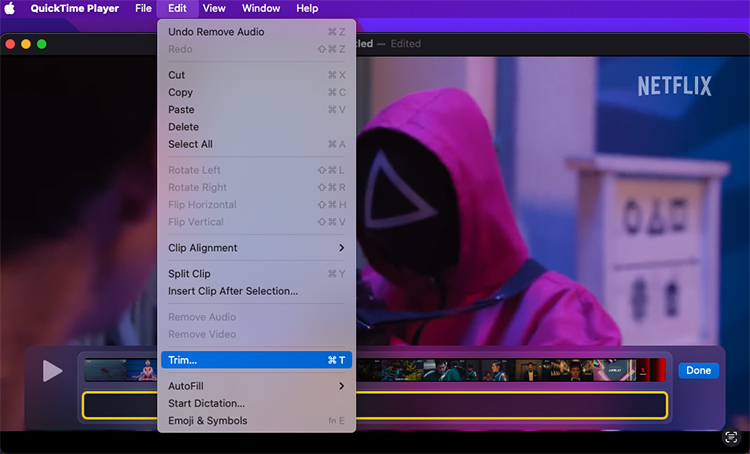This screenshot has width=750, height=454.
Task: Minimize window with yellow button
Action: 26,44
